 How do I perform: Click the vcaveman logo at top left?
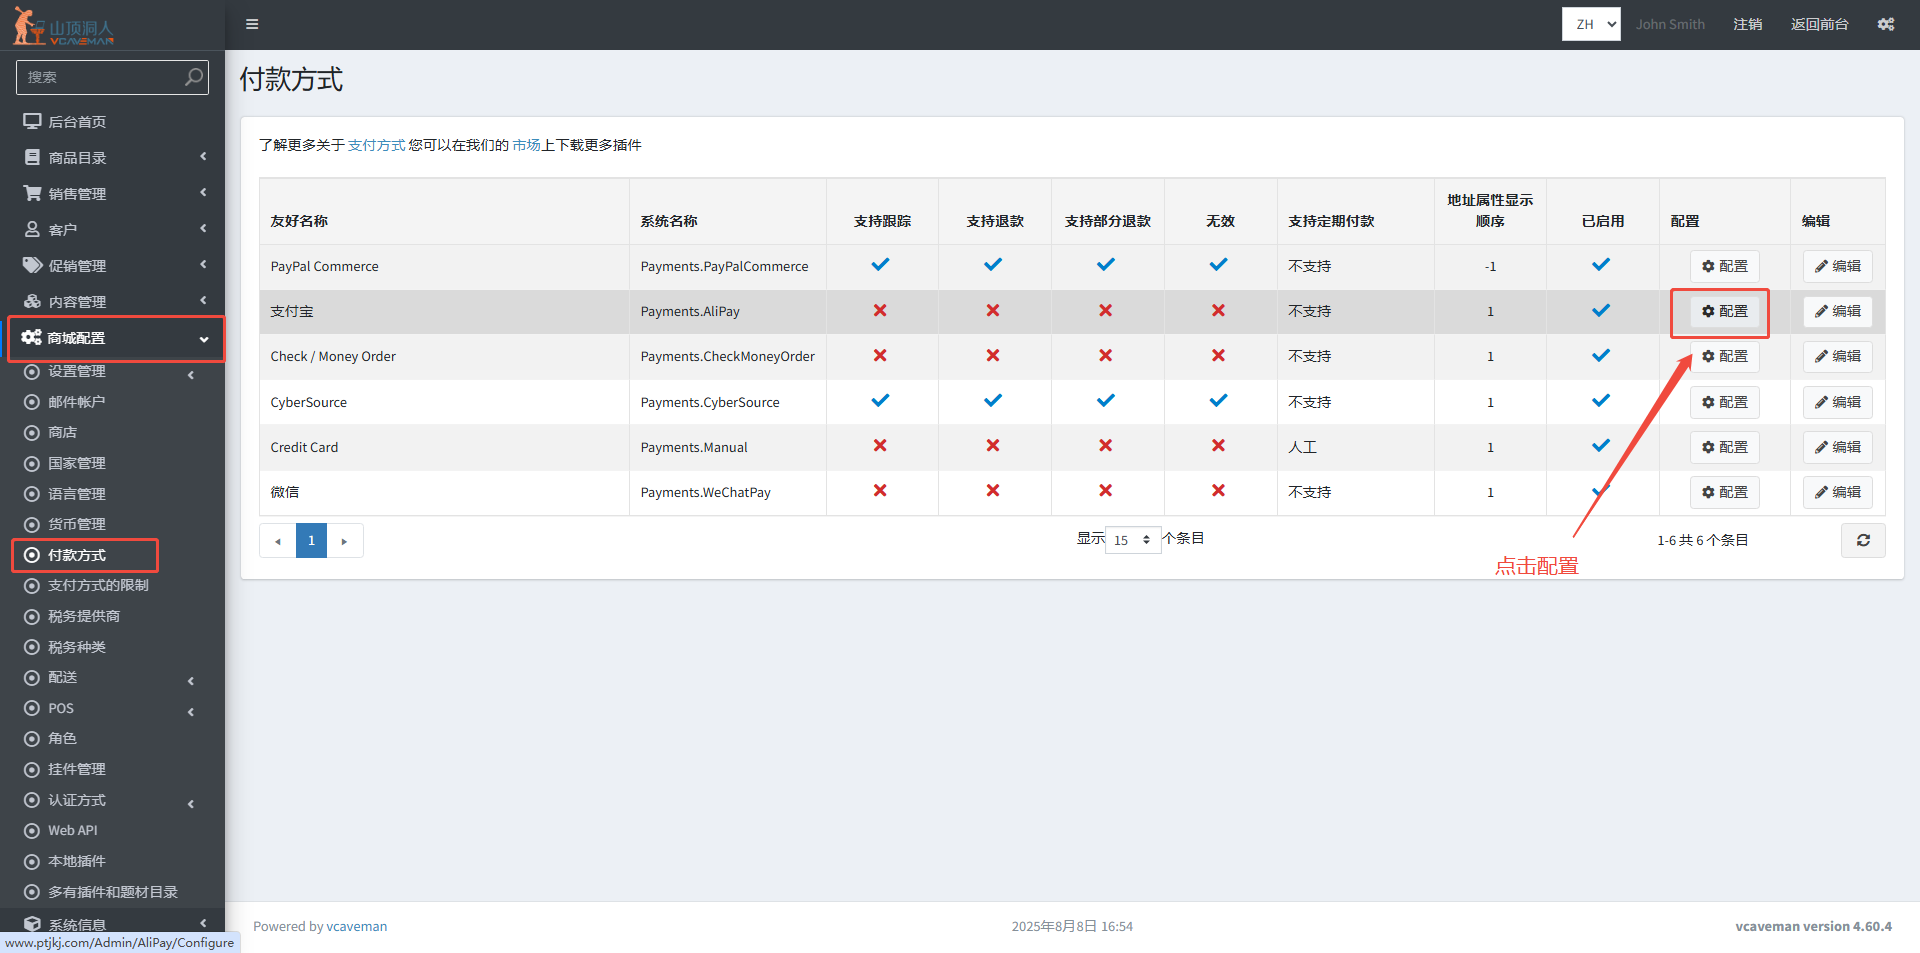65,27
